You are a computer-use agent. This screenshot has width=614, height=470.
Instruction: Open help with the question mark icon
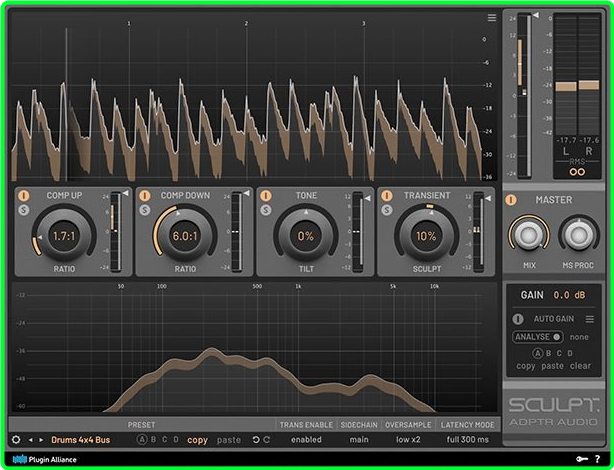[x=598, y=459]
